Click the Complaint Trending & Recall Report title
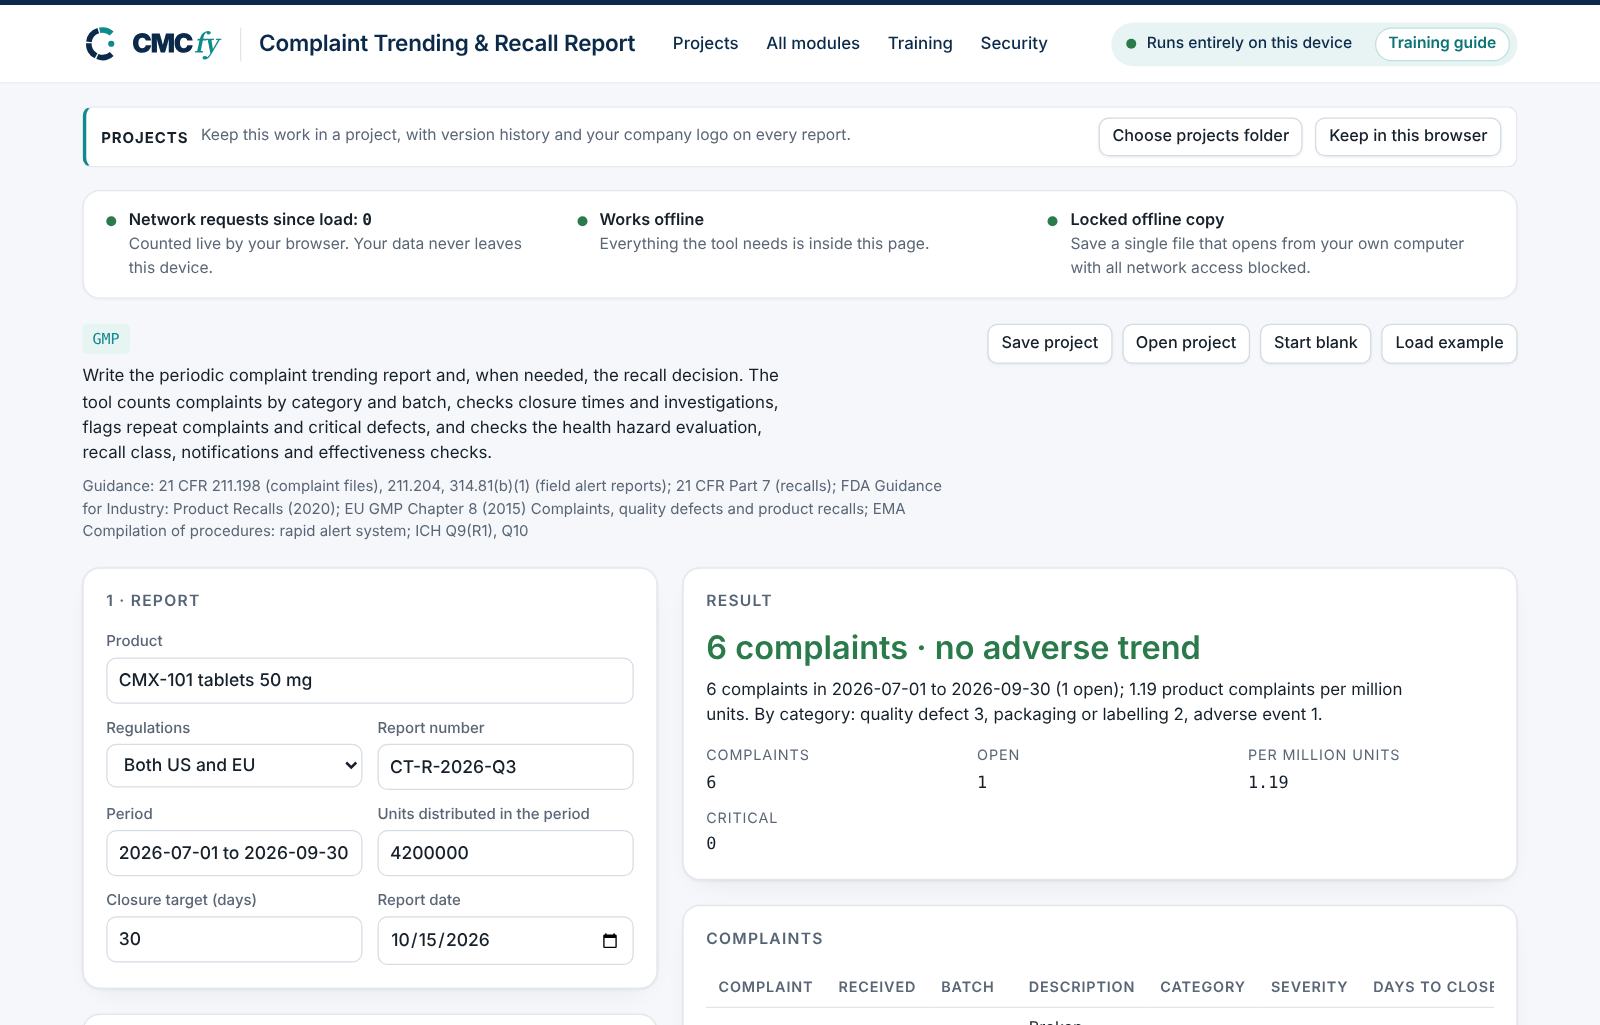 point(447,43)
